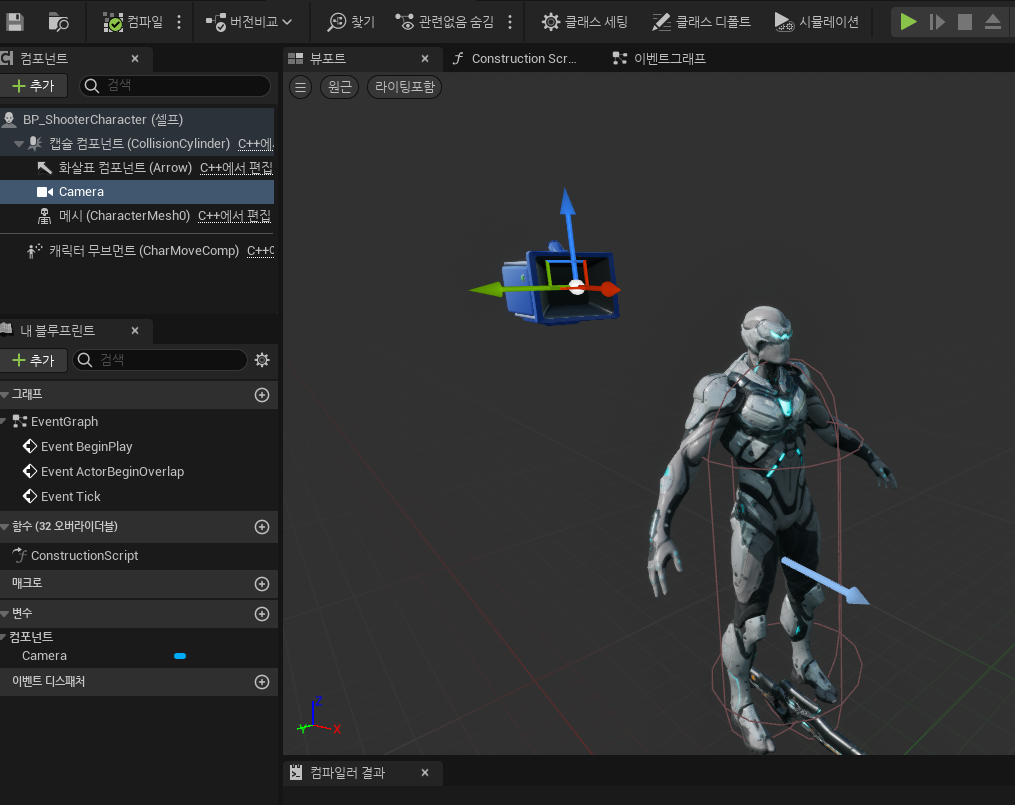This screenshot has width=1015, height=805.
Task: Open the 원근 perspective view dropdown
Action: pos(339,87)
